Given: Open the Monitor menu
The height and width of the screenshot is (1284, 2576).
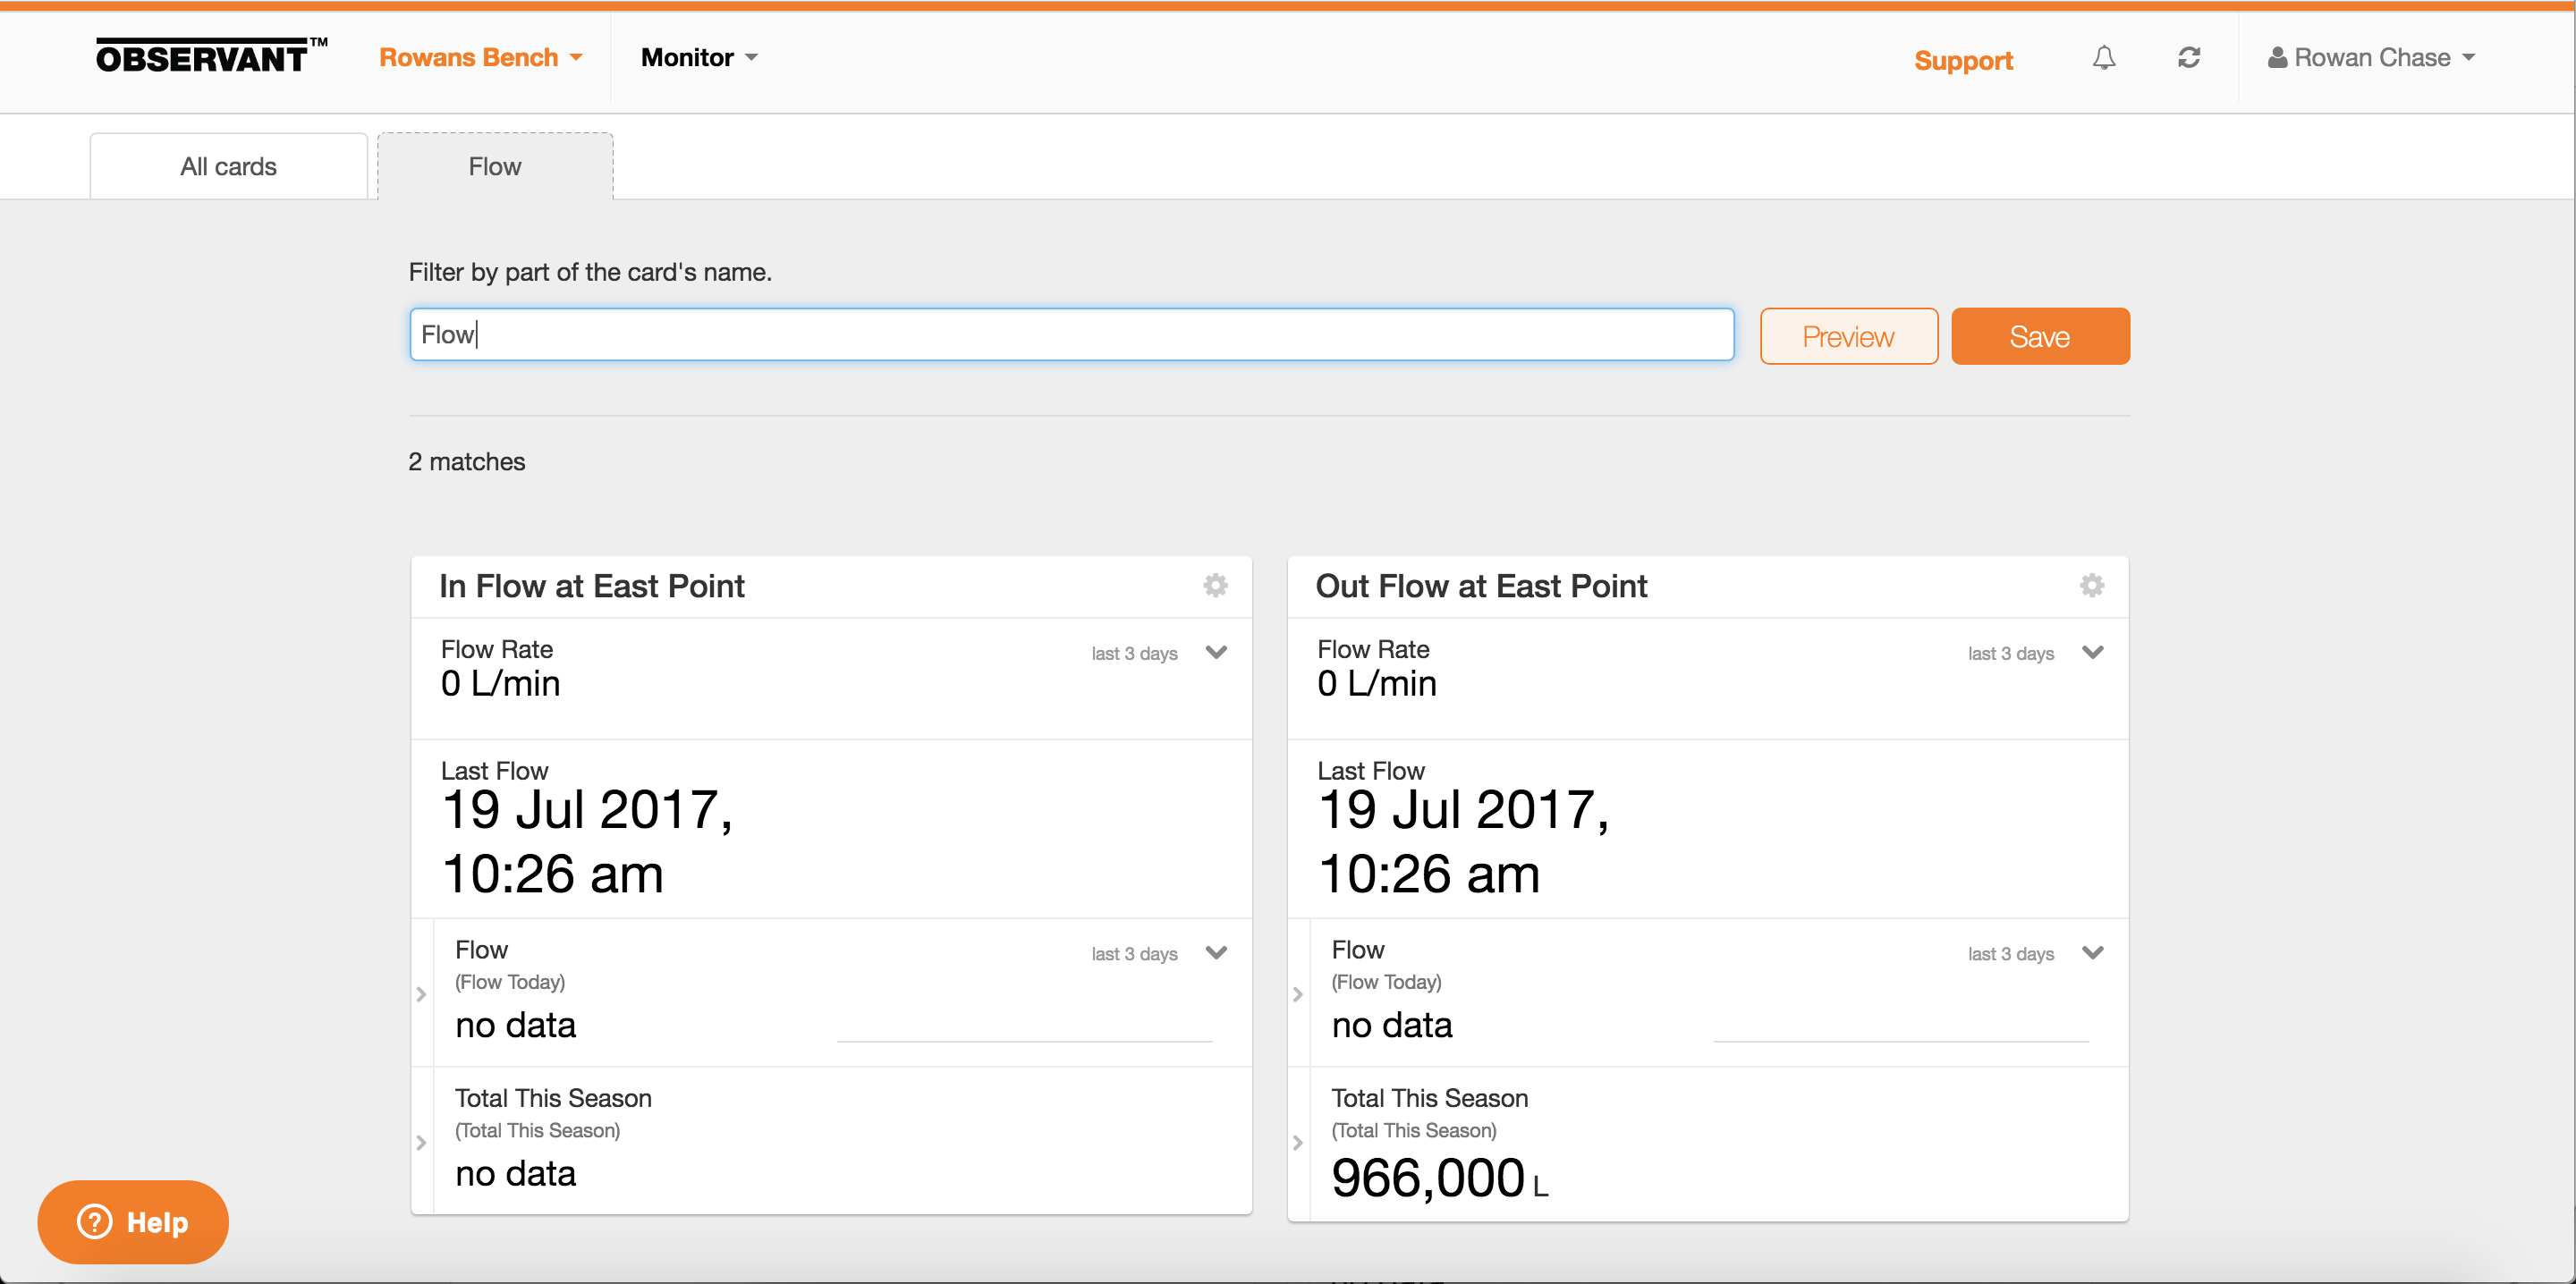Looking at the screenshot, I should tap(699, 58).
